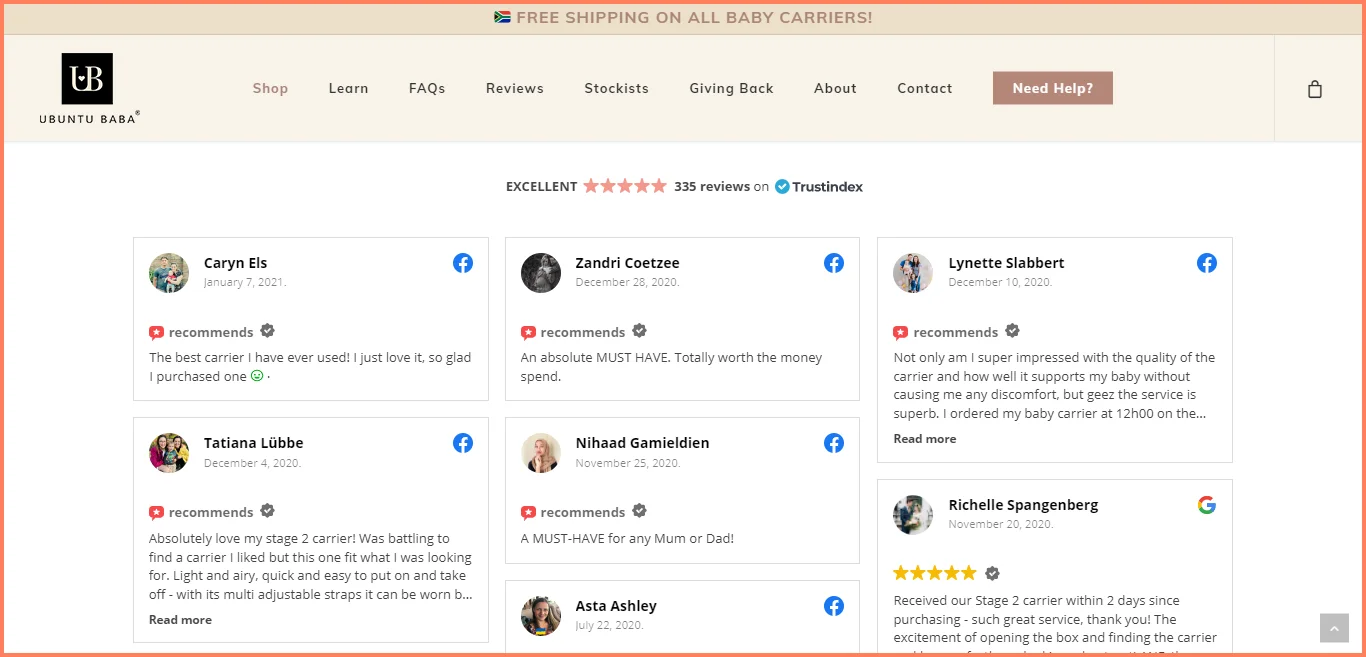The width and height of the screenshot is (1366, 657).
Task: Click the date November 20, 2020
Action: 1000,524
